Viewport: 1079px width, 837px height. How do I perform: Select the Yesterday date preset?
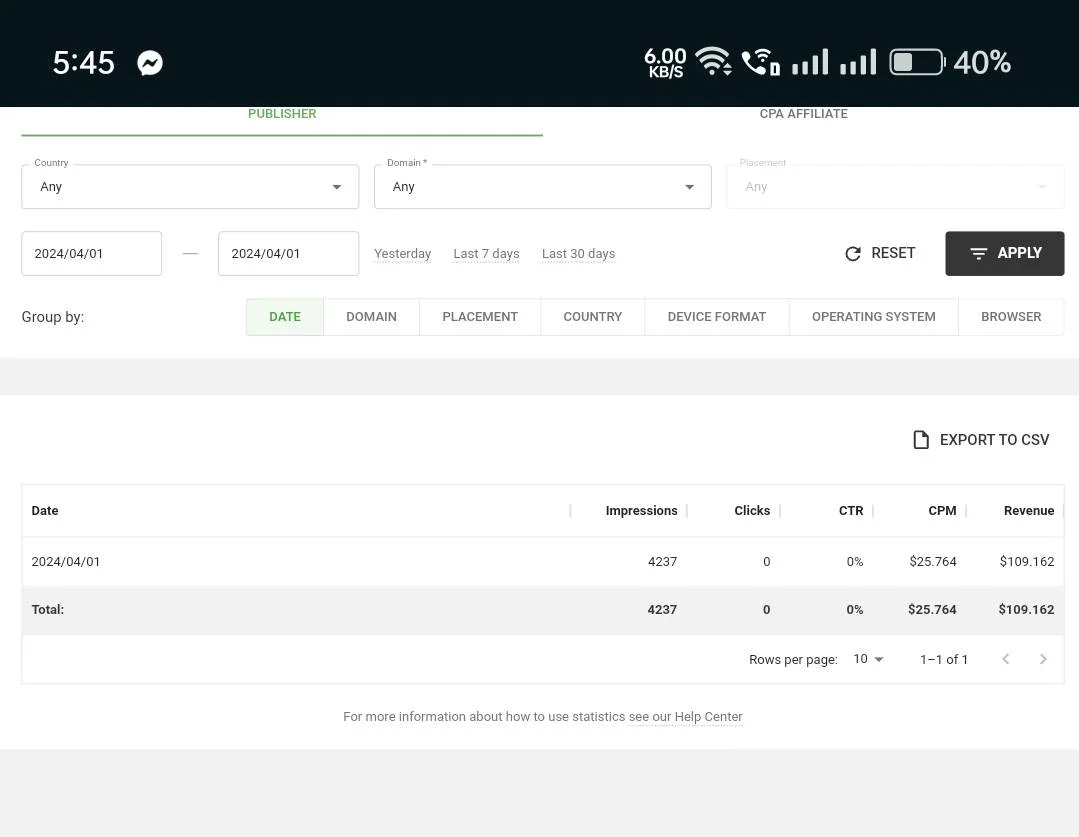click(403, 254)
